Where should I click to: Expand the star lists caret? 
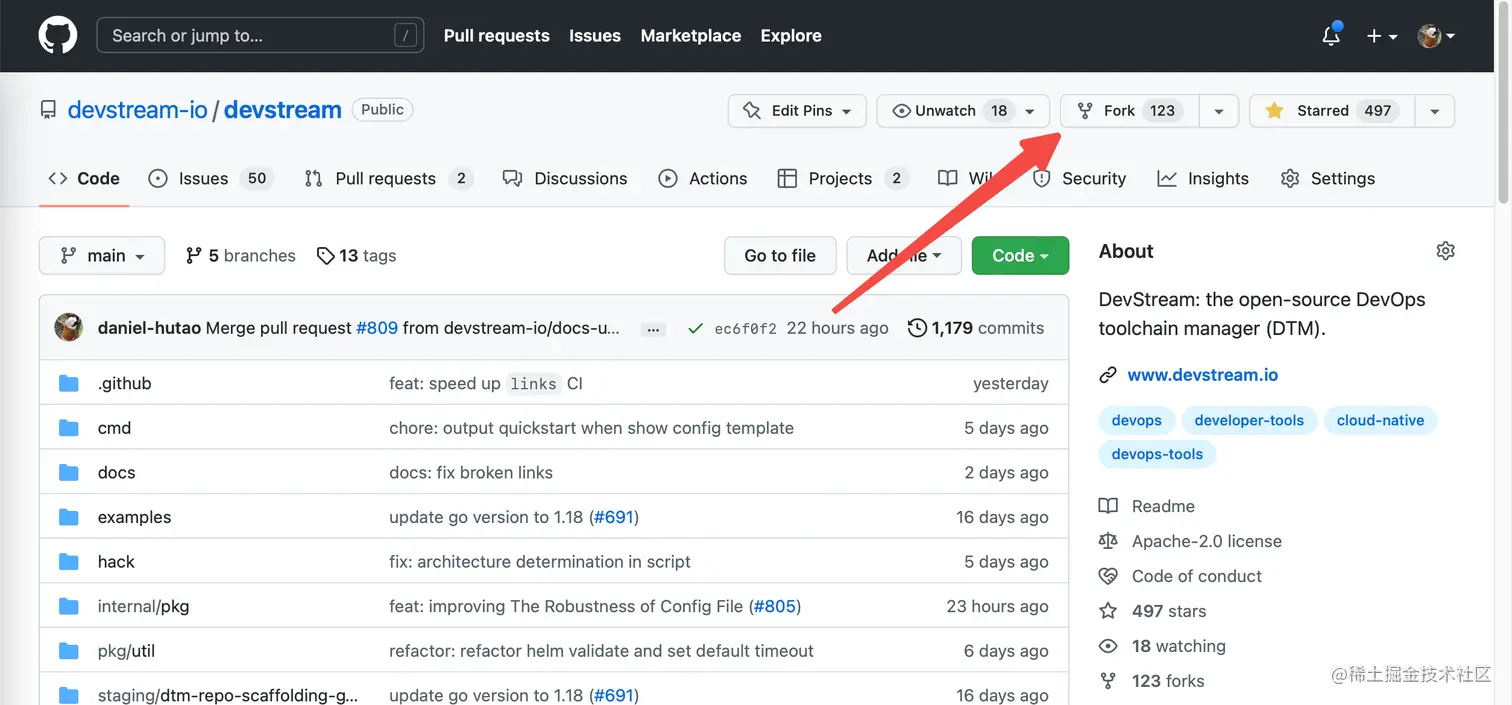click(1435, 111)
